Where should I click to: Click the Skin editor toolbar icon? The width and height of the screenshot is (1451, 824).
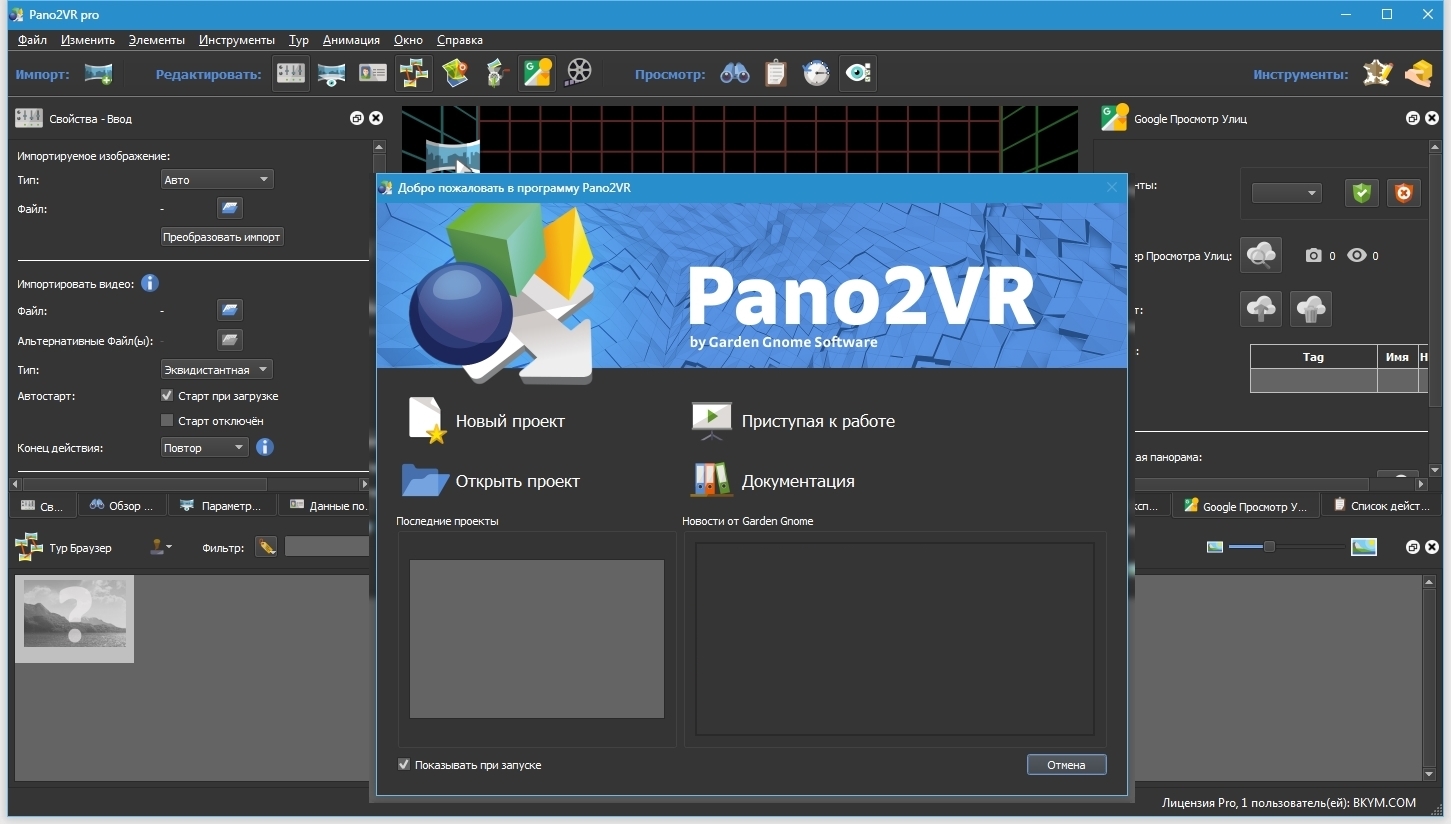click(x=495, y=74)
